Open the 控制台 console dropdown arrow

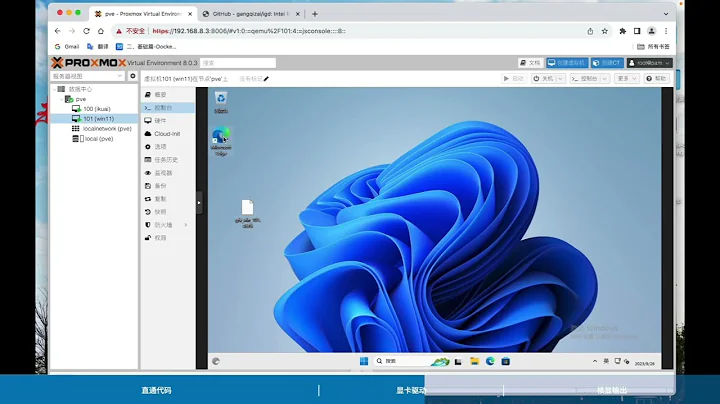click(x=605, y=79)
